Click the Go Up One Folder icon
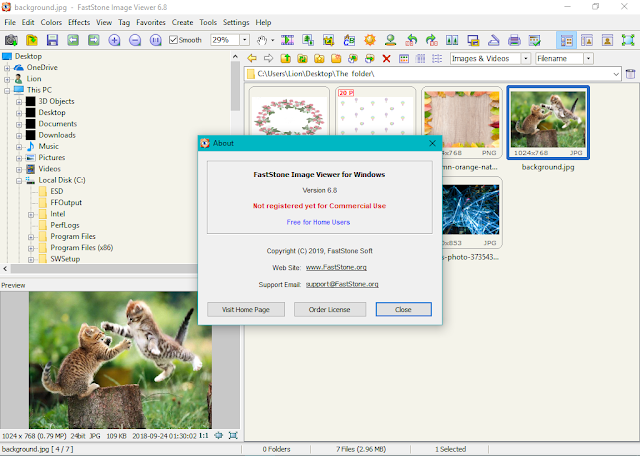This screenshot has width=640, height=456. point(286,58)
